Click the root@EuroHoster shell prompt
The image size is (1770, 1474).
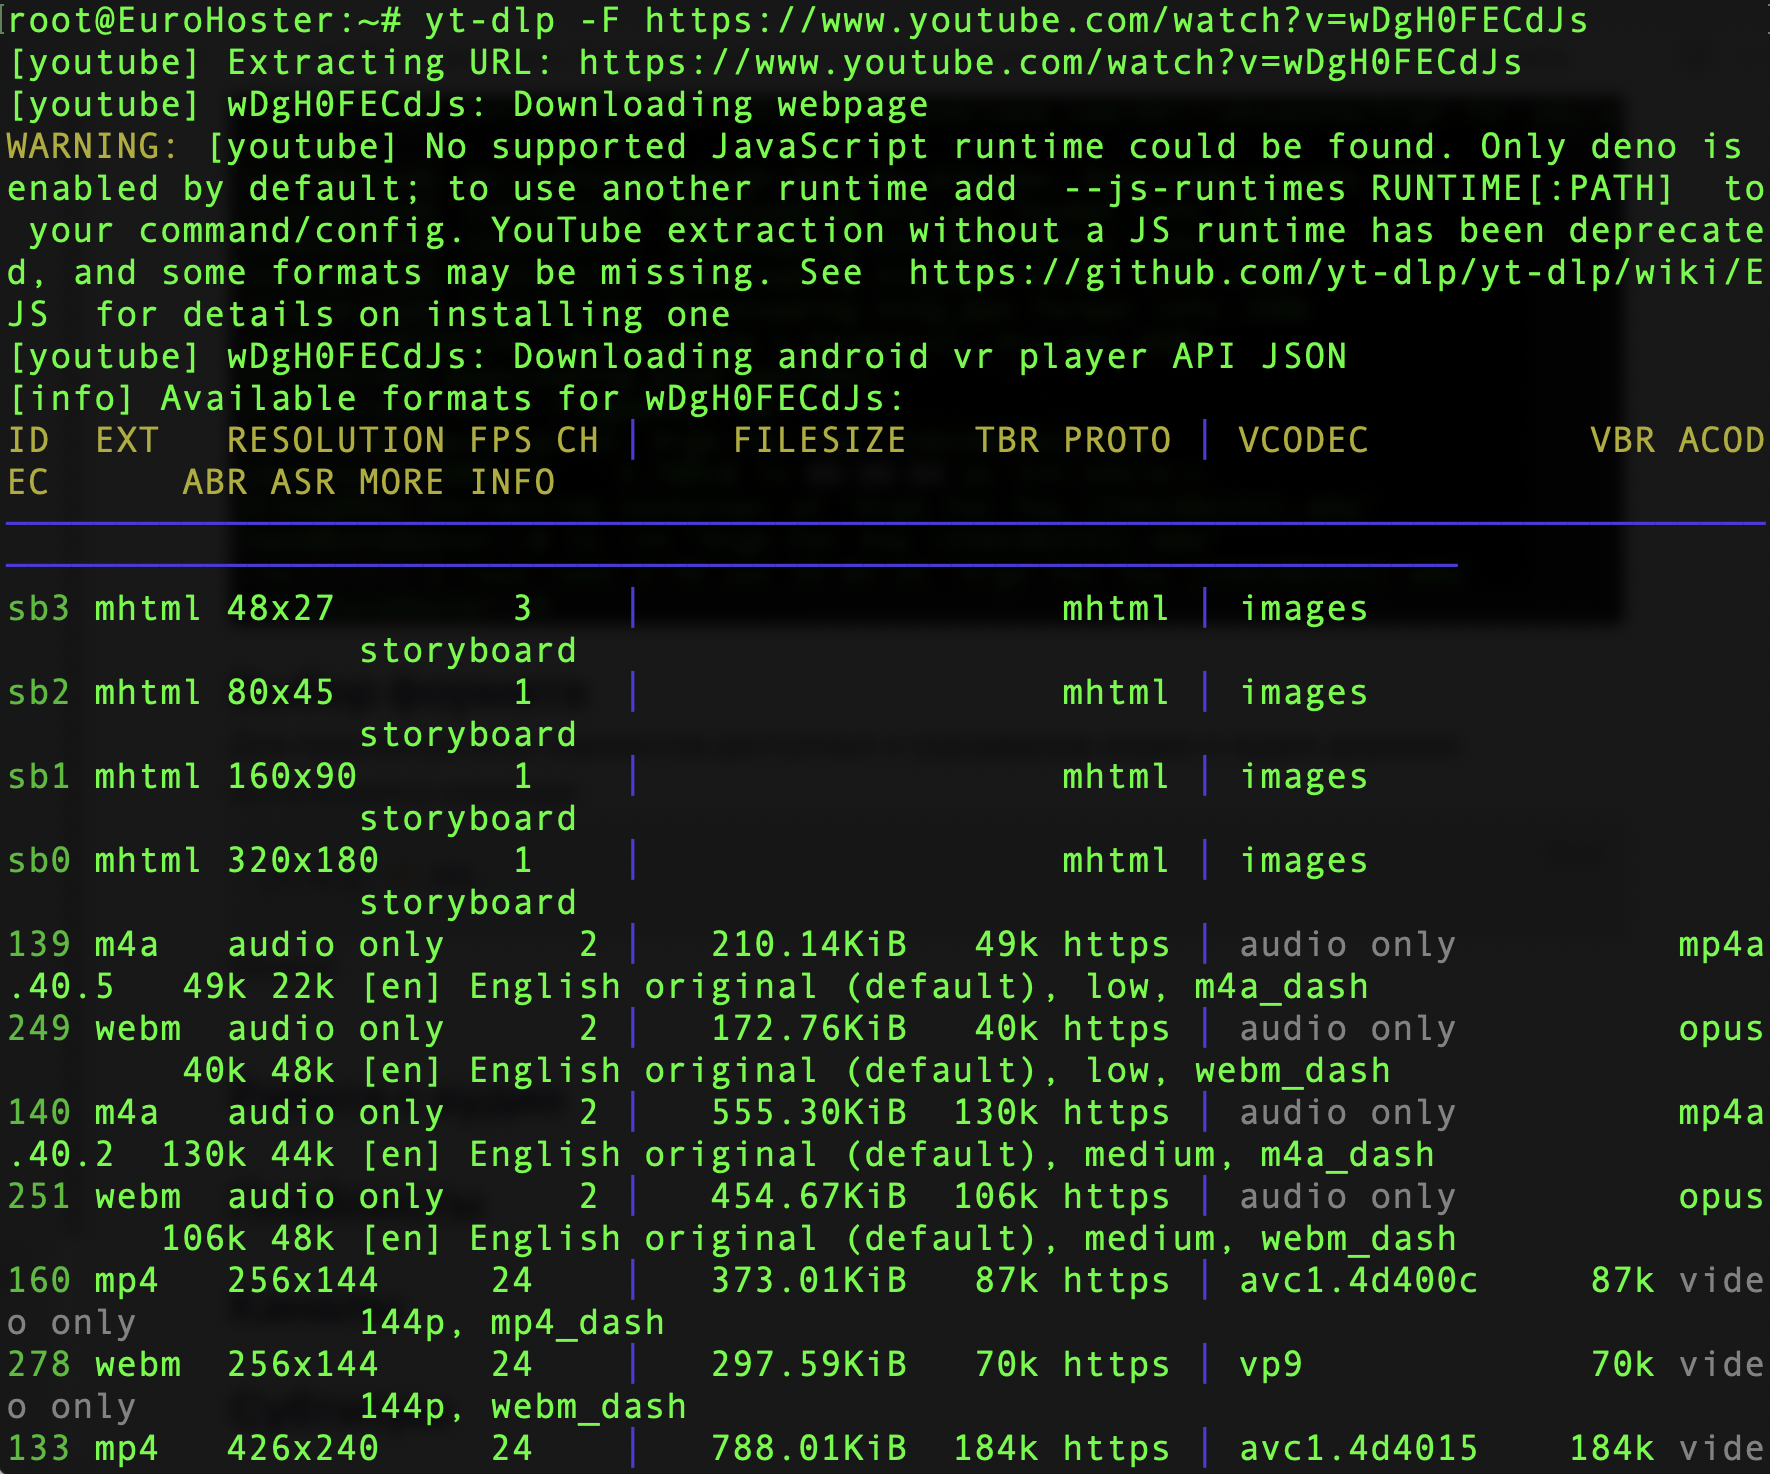tap(205, 20)
